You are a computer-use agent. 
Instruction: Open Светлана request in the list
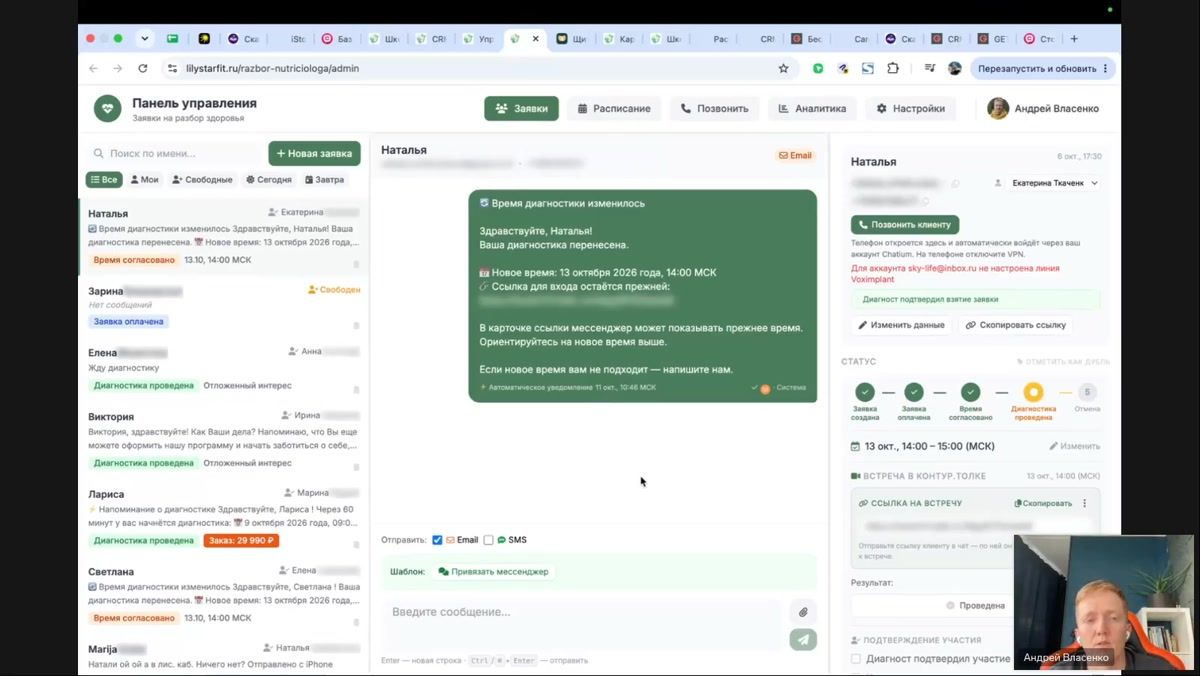[x=224, y=594]
